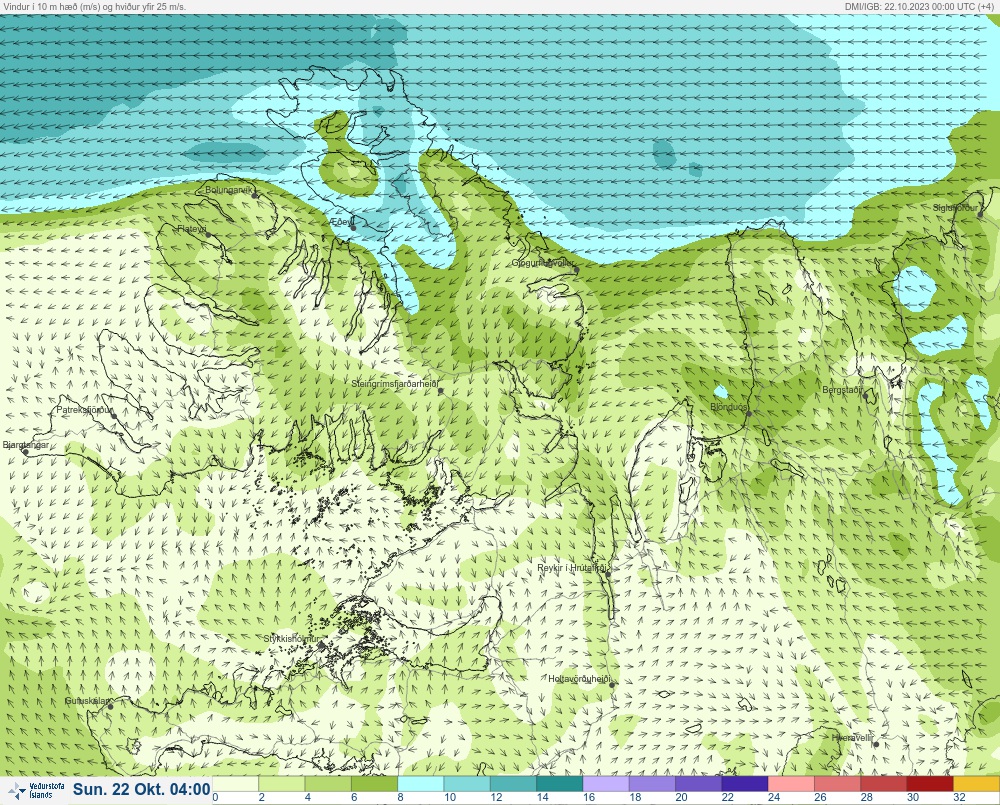Click the teal 12–14 m/s legend swatch
Viewport: 1000px width, 805px height.
513,784
